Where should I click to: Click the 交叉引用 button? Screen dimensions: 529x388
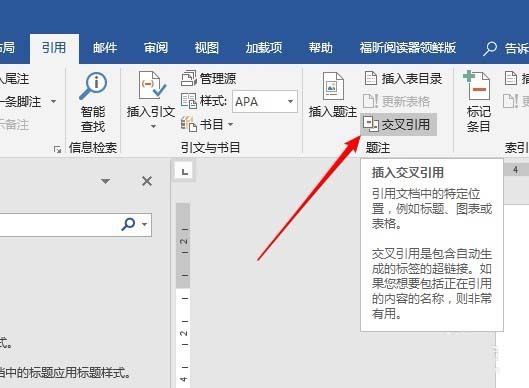399,124
